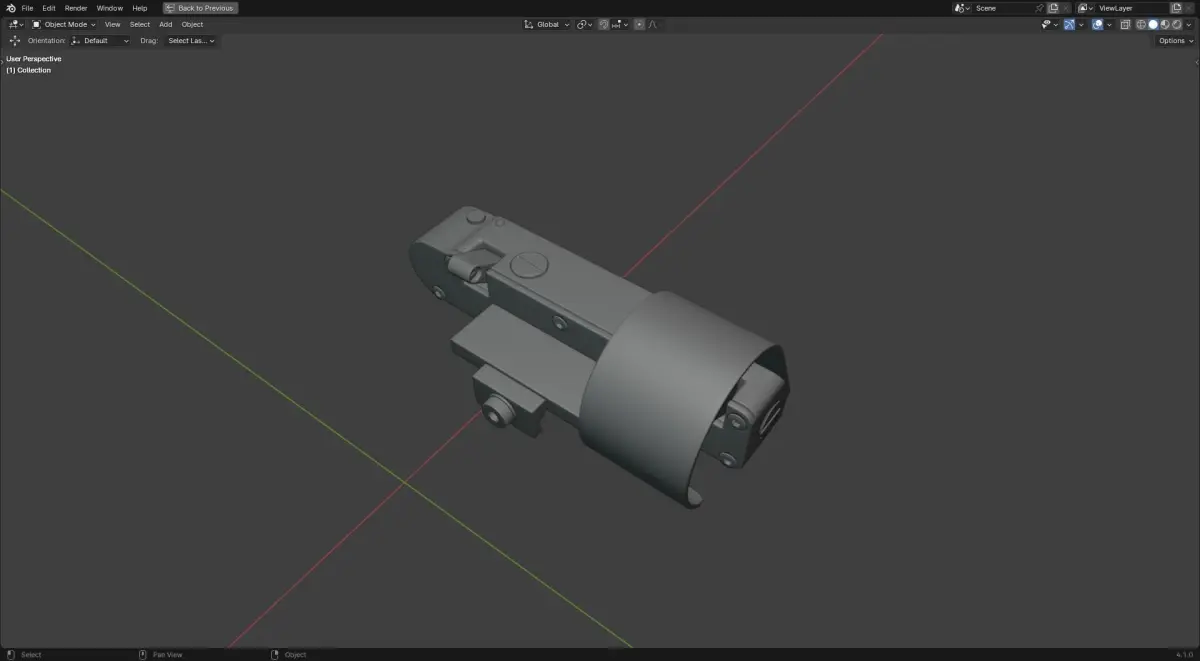
Task: Open the overlays options dropdown arrow
Action: pos(1109,24)
